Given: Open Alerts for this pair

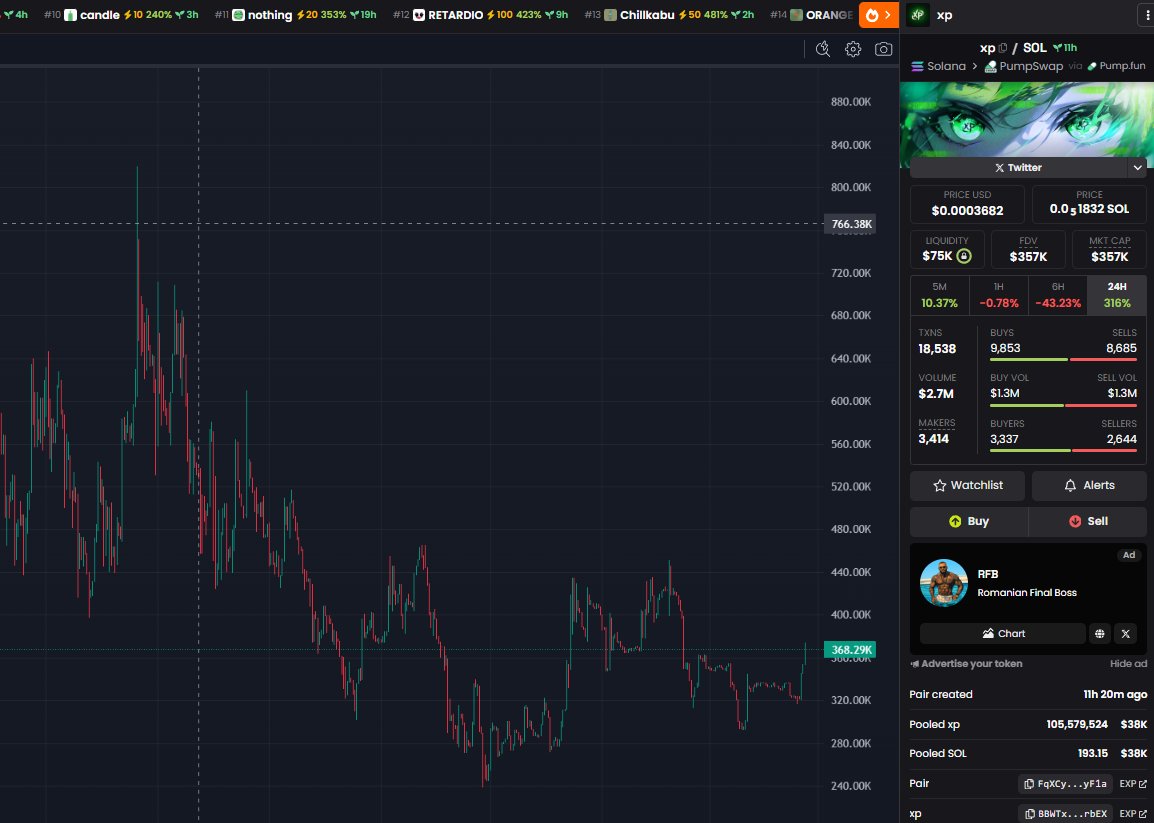Looking at the screenshot, I should (1089, 486).
